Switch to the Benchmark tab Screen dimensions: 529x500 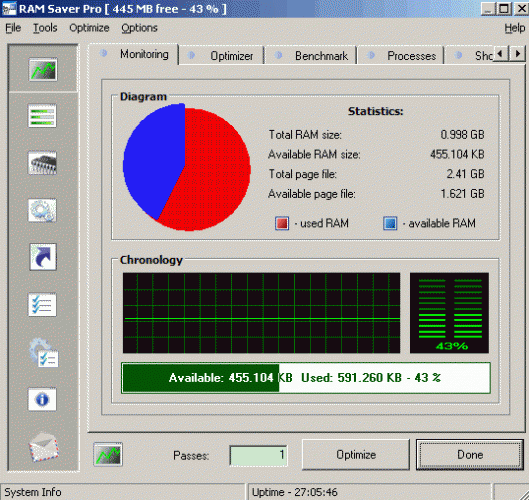[311, 56]
